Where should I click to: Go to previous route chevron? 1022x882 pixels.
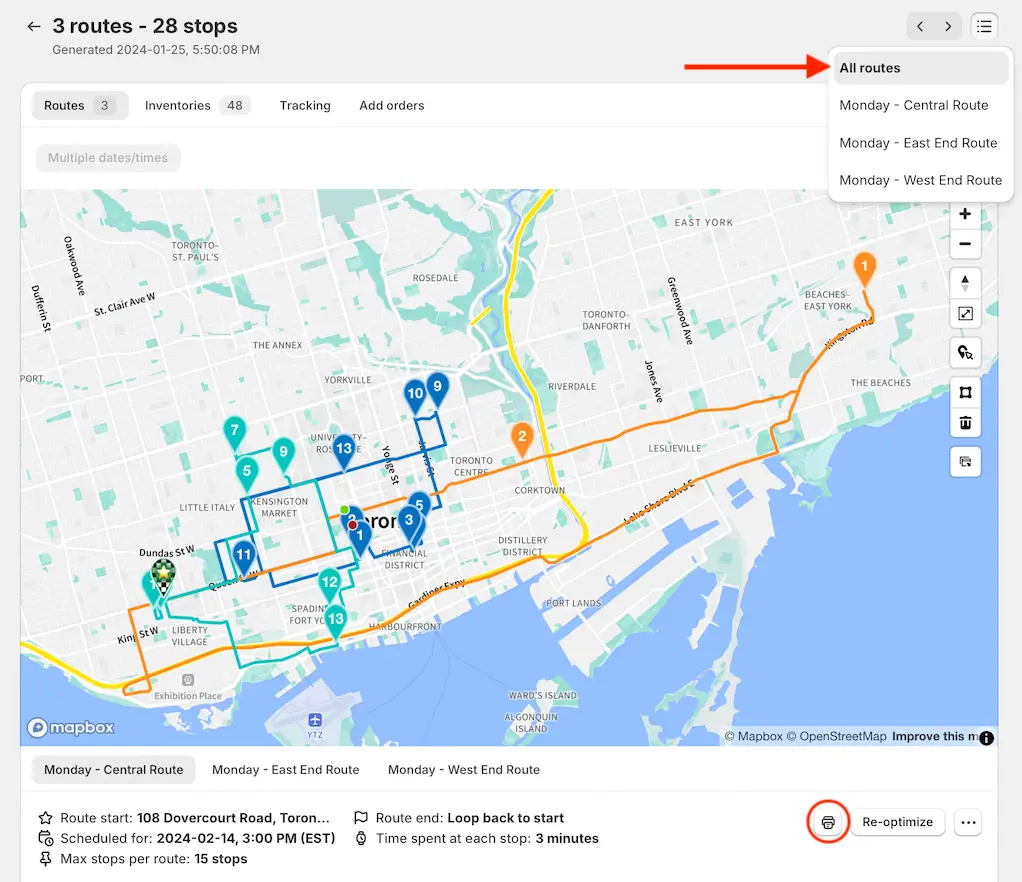pyautogui.click(x=920, y=27)
